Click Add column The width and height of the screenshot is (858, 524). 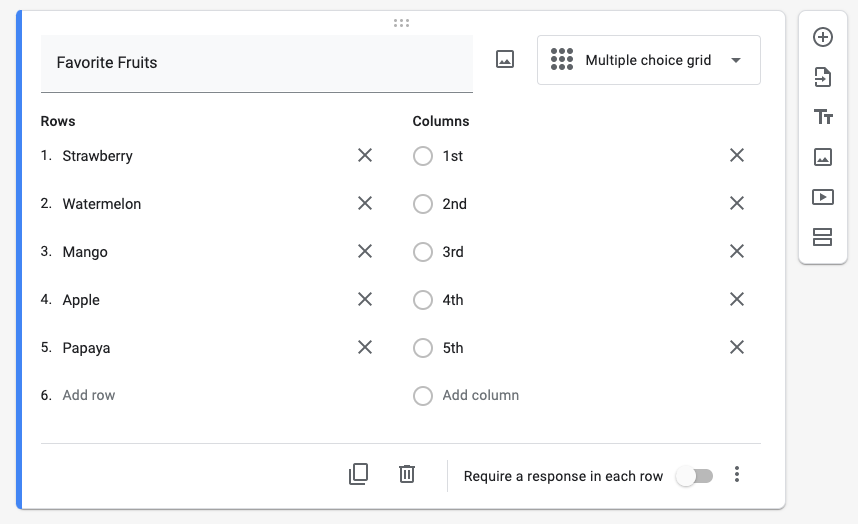tap(480, 395)
